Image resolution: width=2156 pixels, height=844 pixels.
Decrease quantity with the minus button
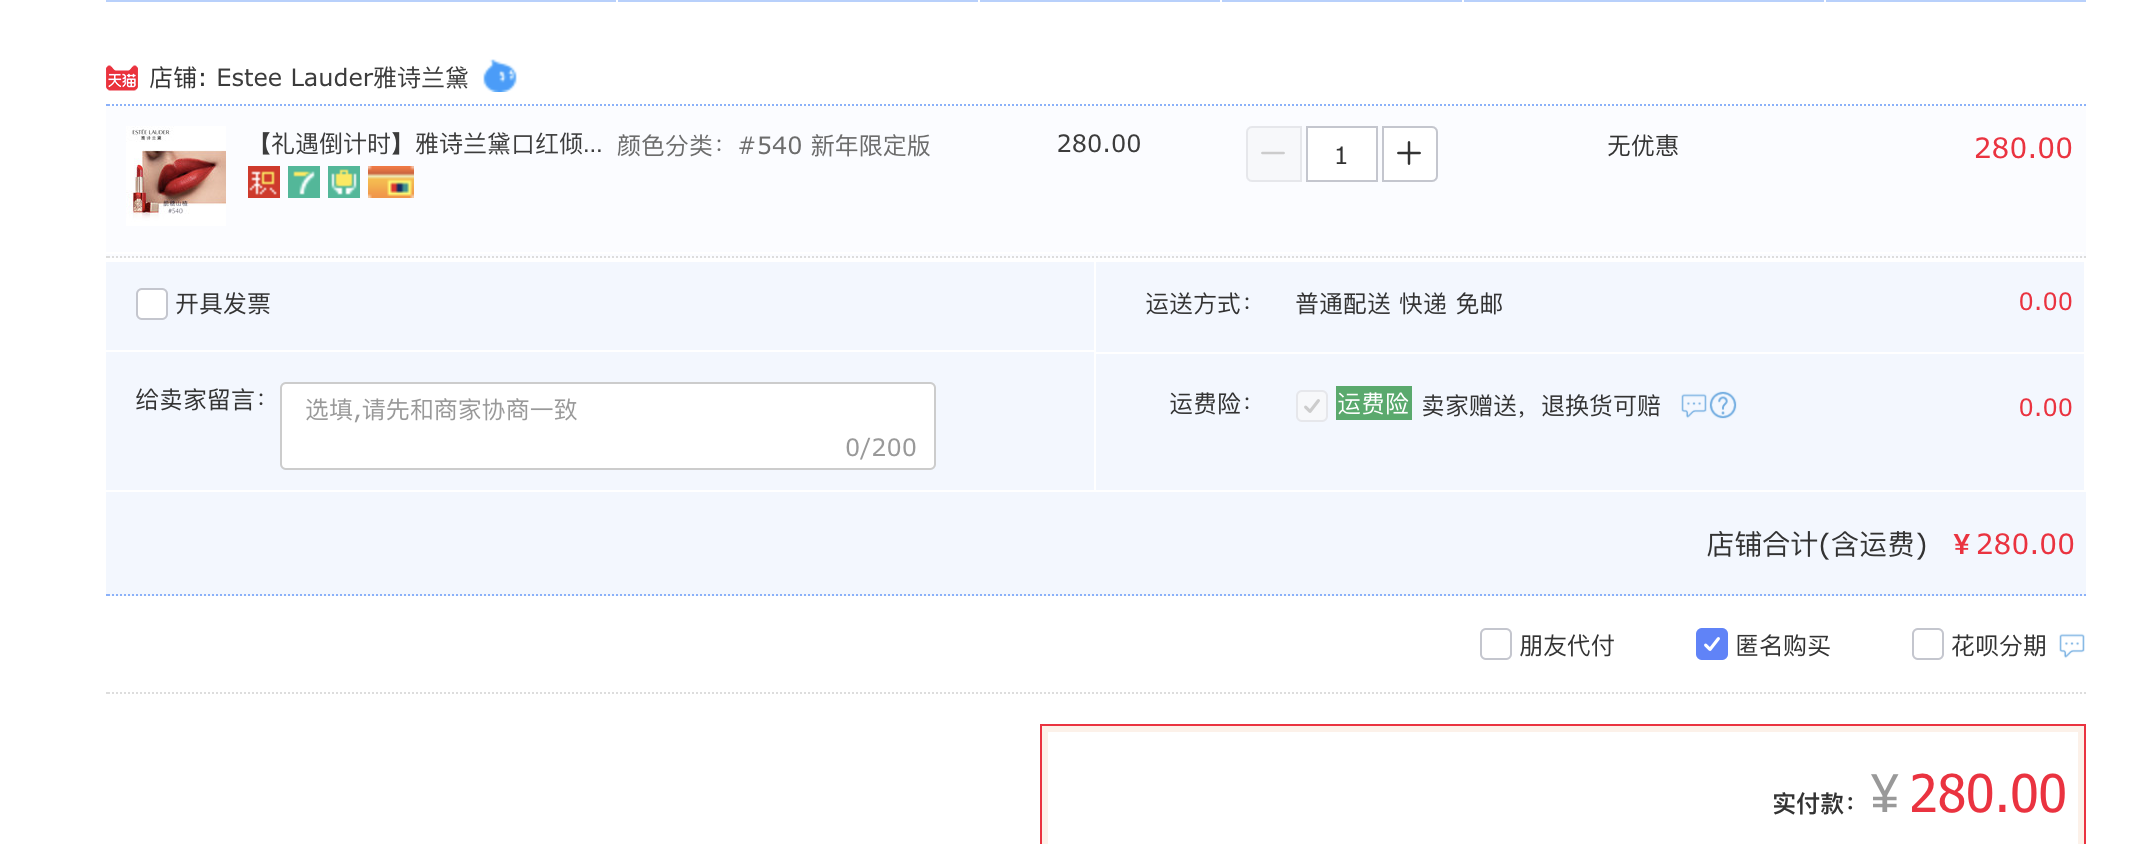click(x=1274, y=154)
